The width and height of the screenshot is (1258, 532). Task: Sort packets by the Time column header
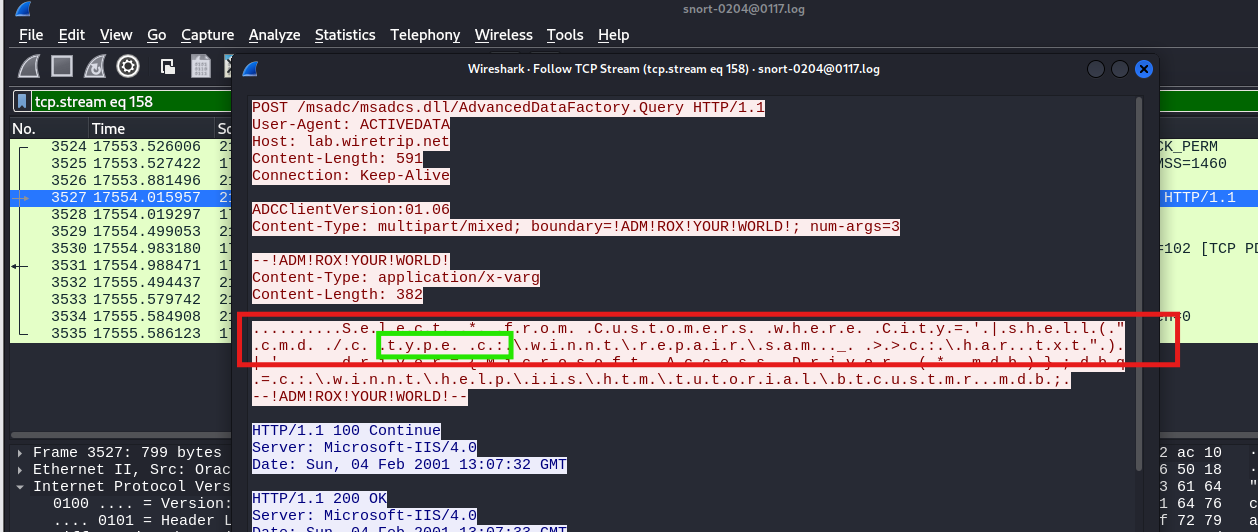click(x=149, y=128)
